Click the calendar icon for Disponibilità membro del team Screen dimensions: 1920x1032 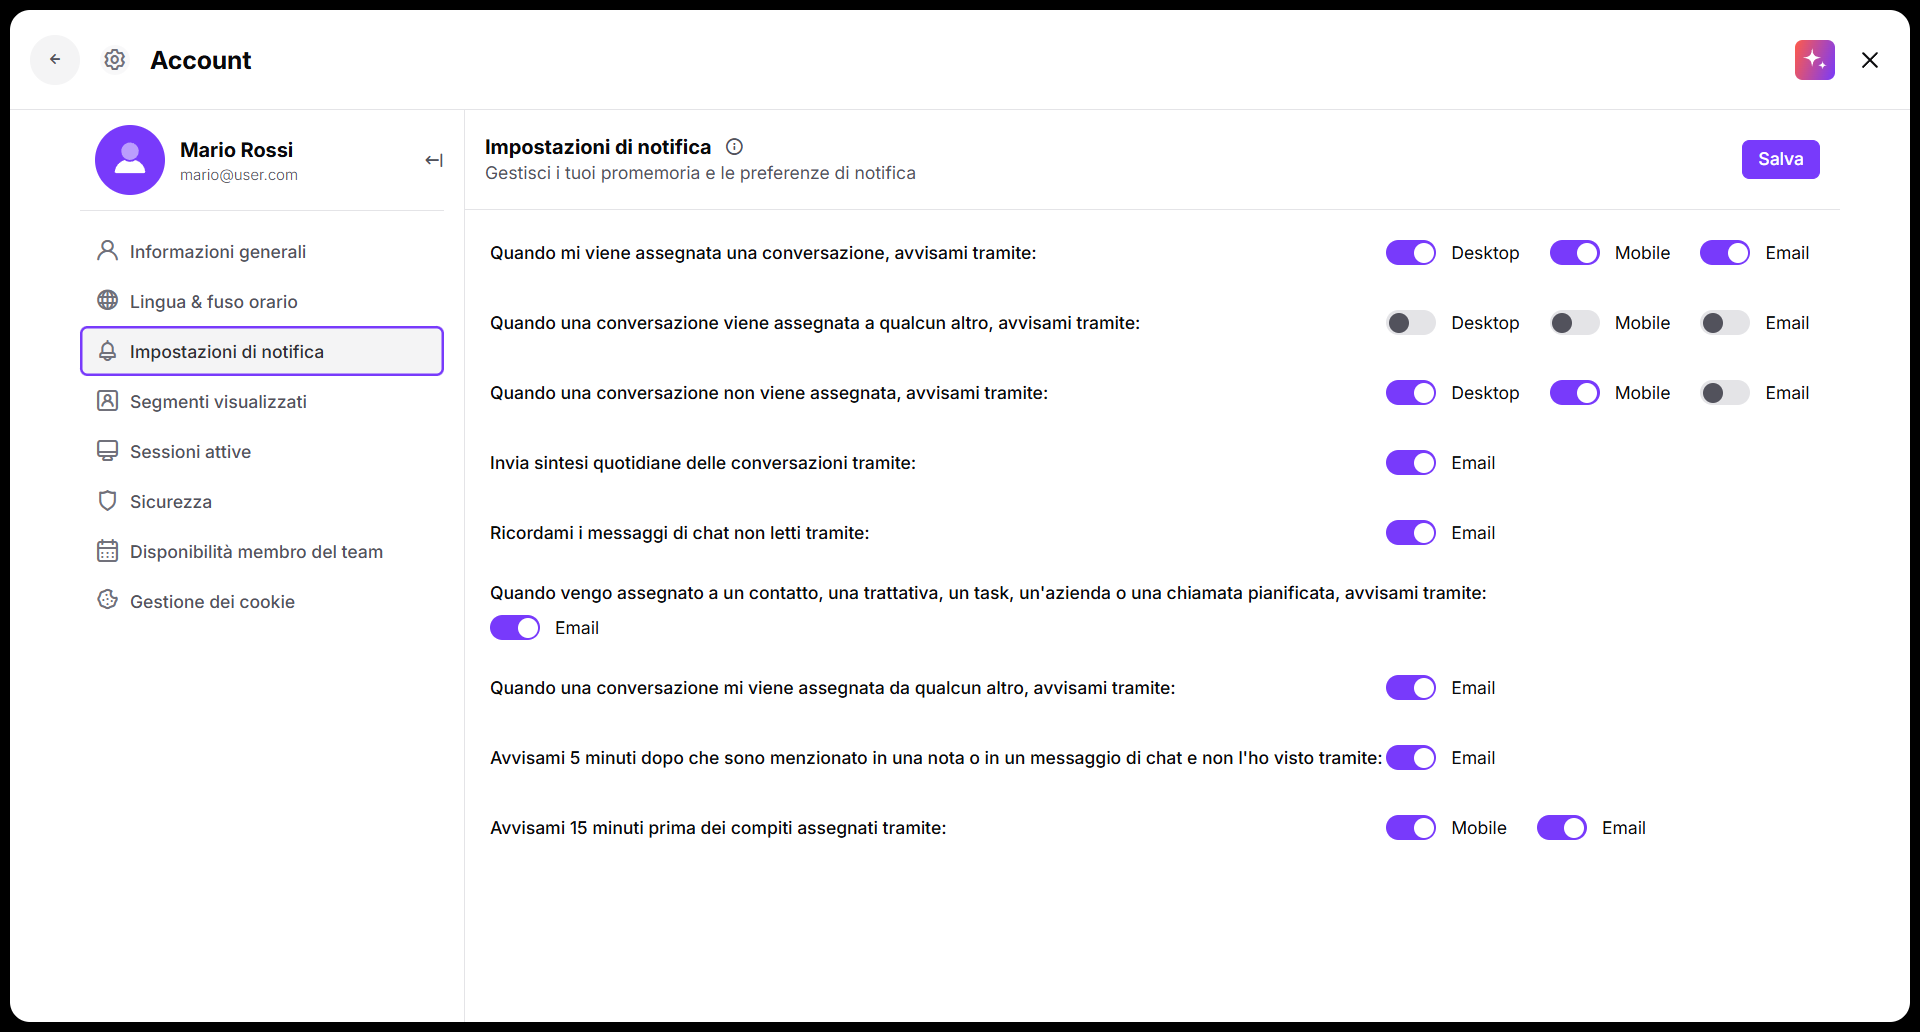108,551
